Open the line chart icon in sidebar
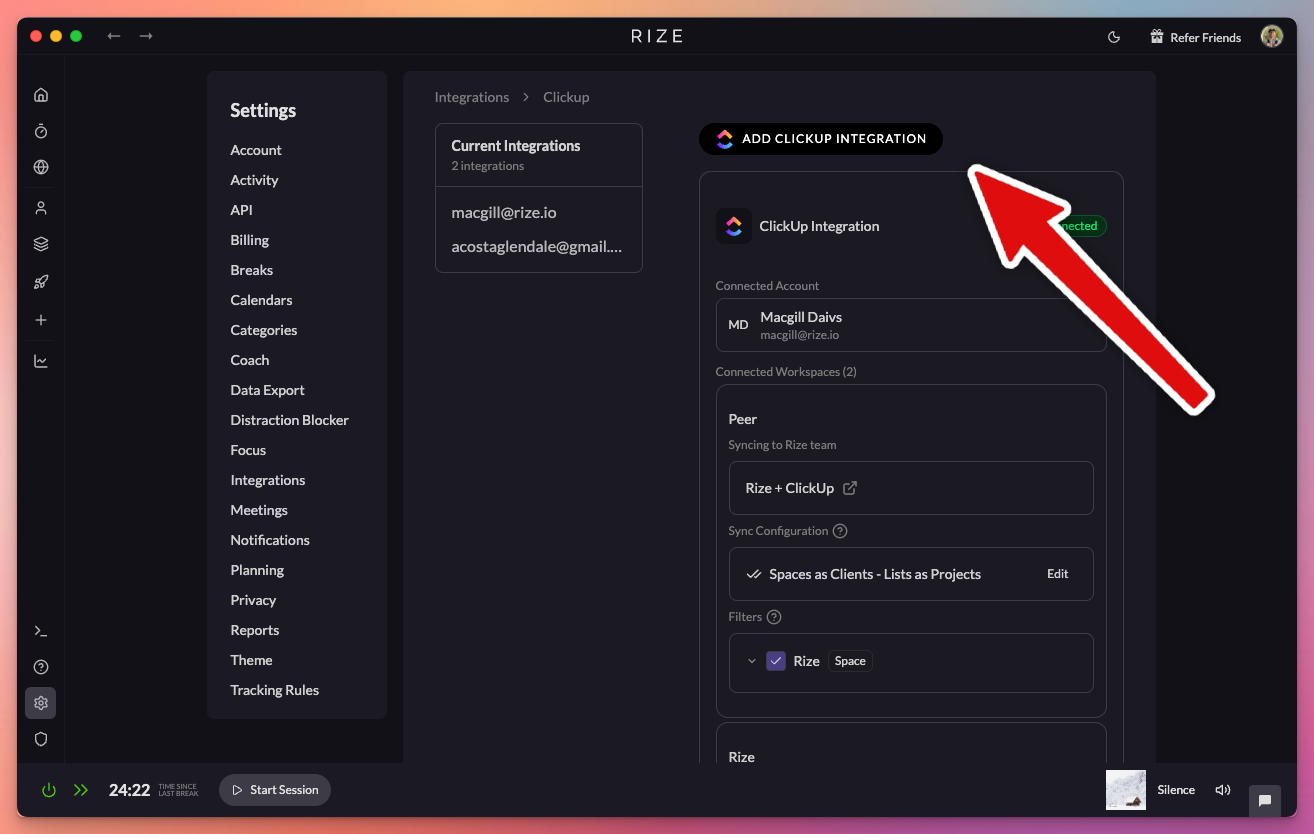 (41, 361)
